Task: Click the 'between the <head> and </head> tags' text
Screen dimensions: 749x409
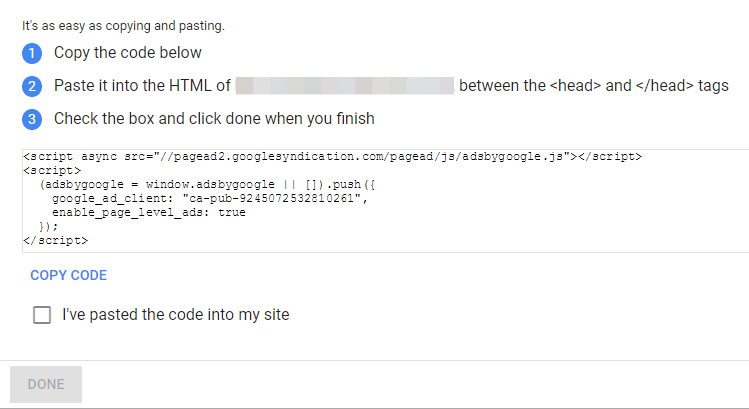Action: pyautogui.click(x=593, y=86)
